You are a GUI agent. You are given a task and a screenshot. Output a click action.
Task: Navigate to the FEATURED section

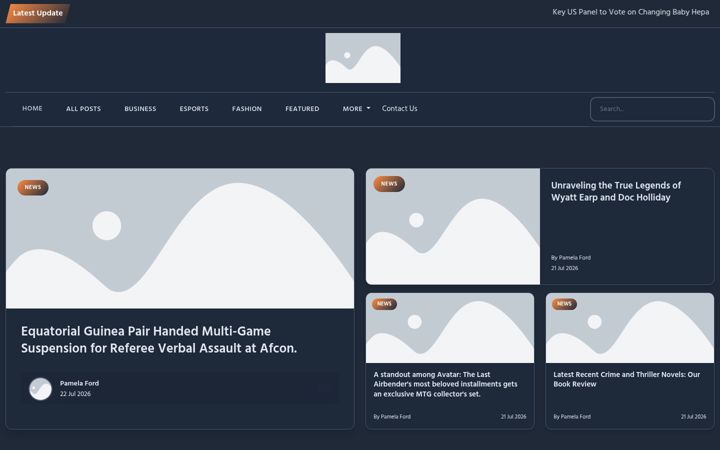click(302, 109)
